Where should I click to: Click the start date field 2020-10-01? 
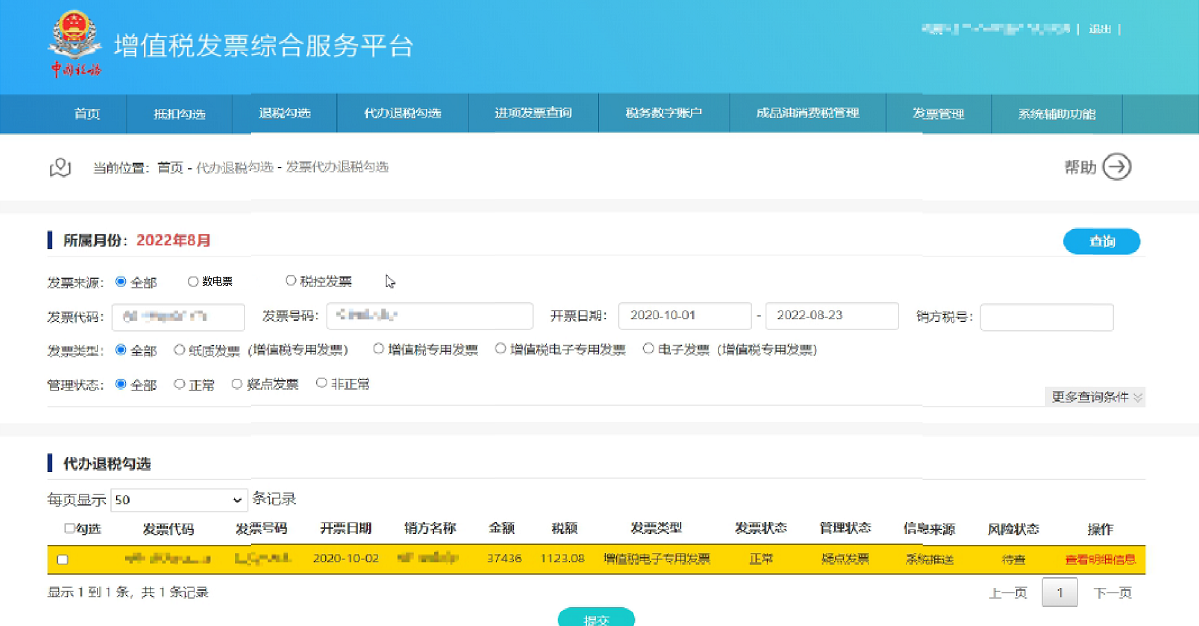684,316
